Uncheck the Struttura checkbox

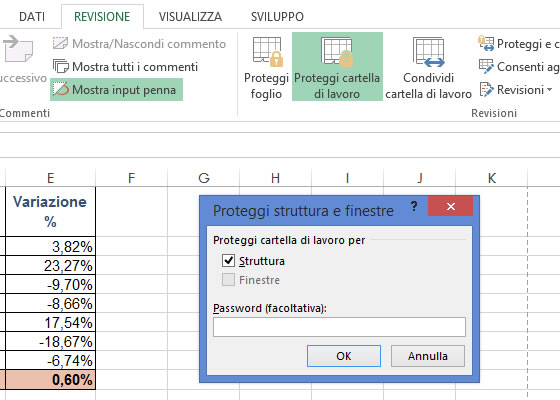click(229, 261)
